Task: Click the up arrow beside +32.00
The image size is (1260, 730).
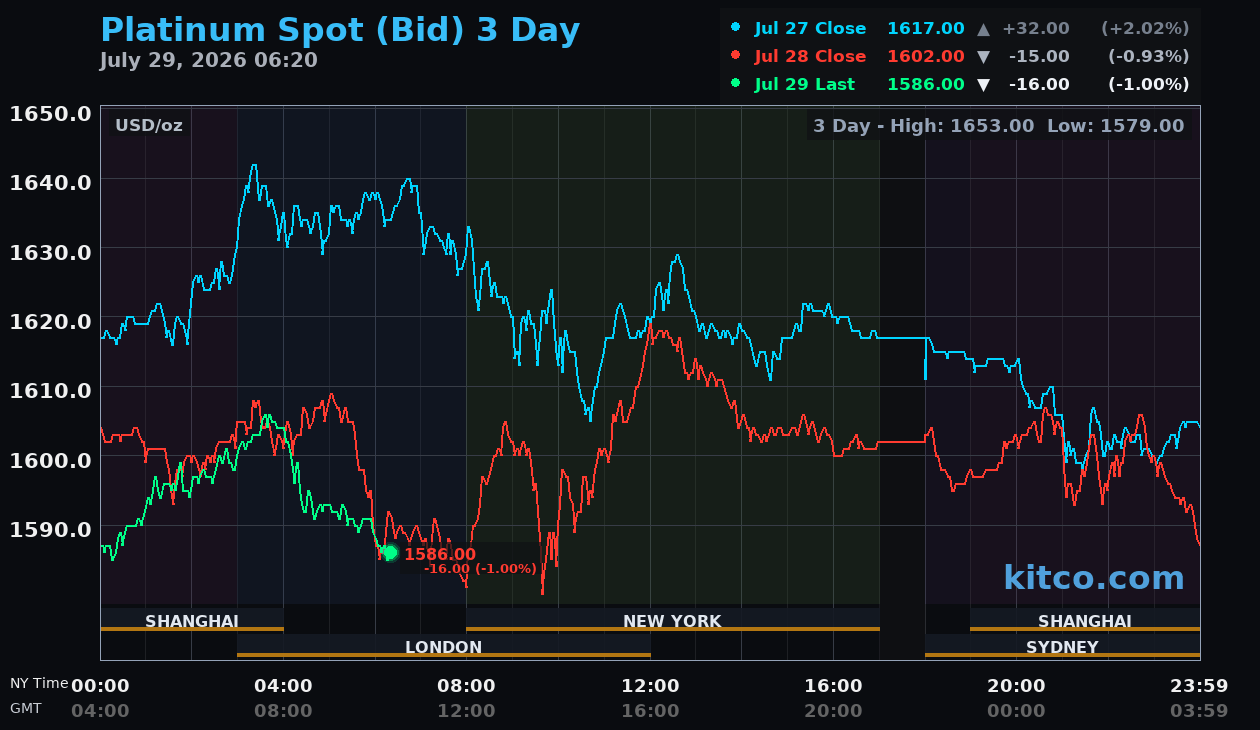Action: [x=984, y=29]
